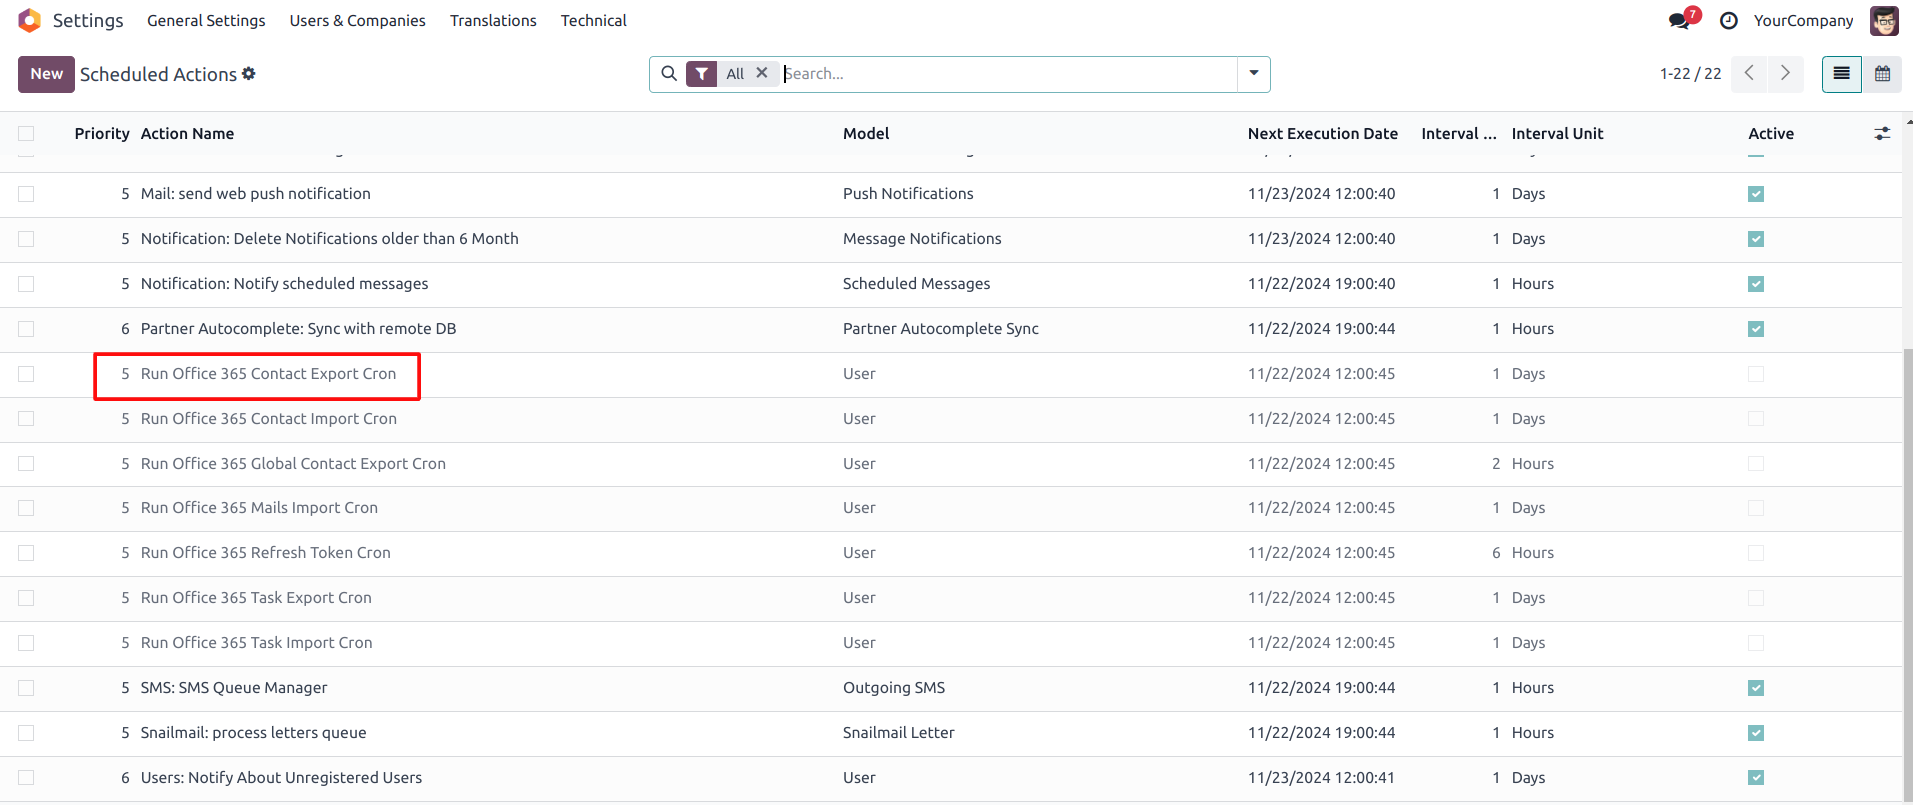
Task: Open the Users & Companies menu
Action: click(357, 21)
